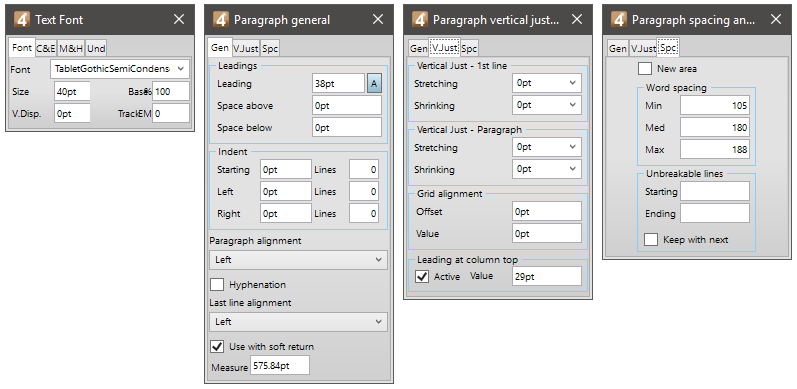Open the 1st line Stretching dropdown
This screenshot has height=389, width=797.
tap(547, 83)
